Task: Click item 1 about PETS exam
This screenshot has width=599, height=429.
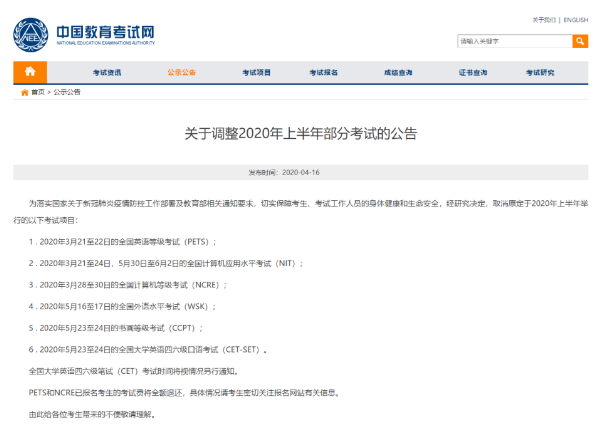Action: pyautogui.click(x=122, y=242)
